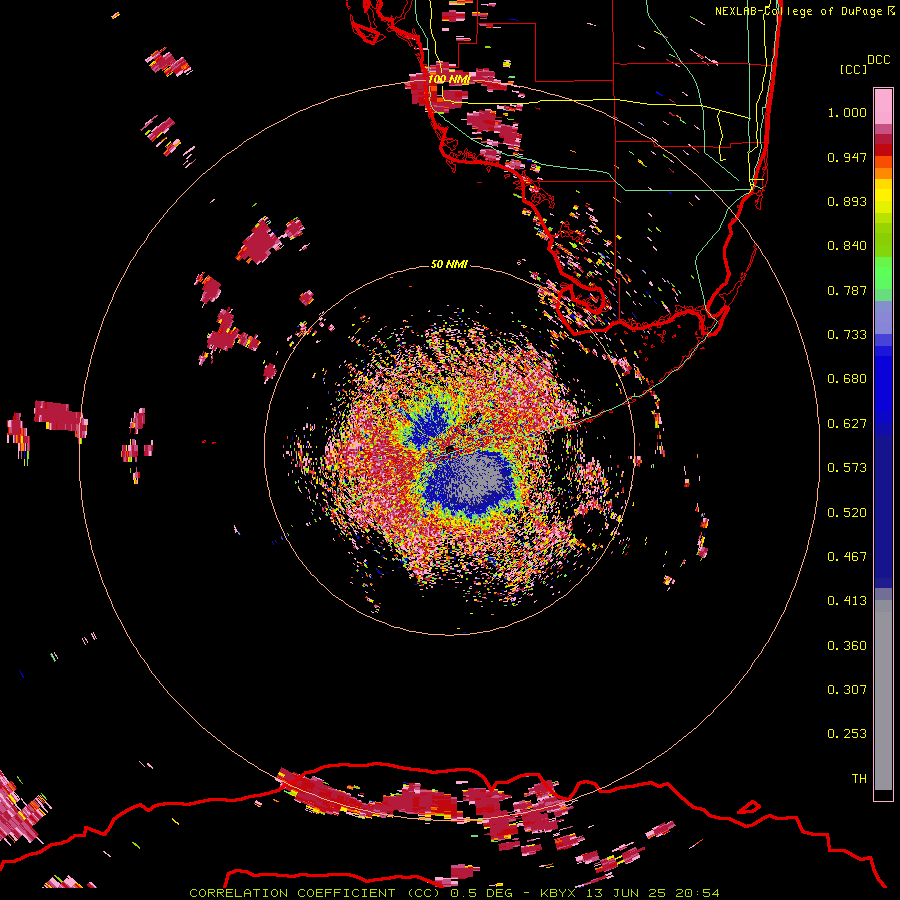This screenshot has height=900, width=900.
Task: Click the [CC] units label
Action: pos(853,69)
